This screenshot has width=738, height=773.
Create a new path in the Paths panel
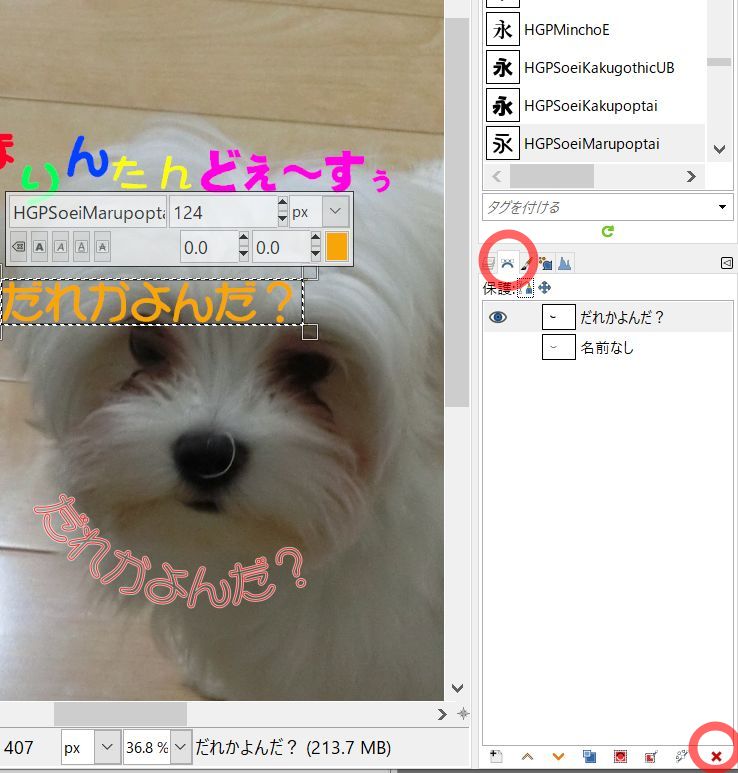click(x=497, y=756)
